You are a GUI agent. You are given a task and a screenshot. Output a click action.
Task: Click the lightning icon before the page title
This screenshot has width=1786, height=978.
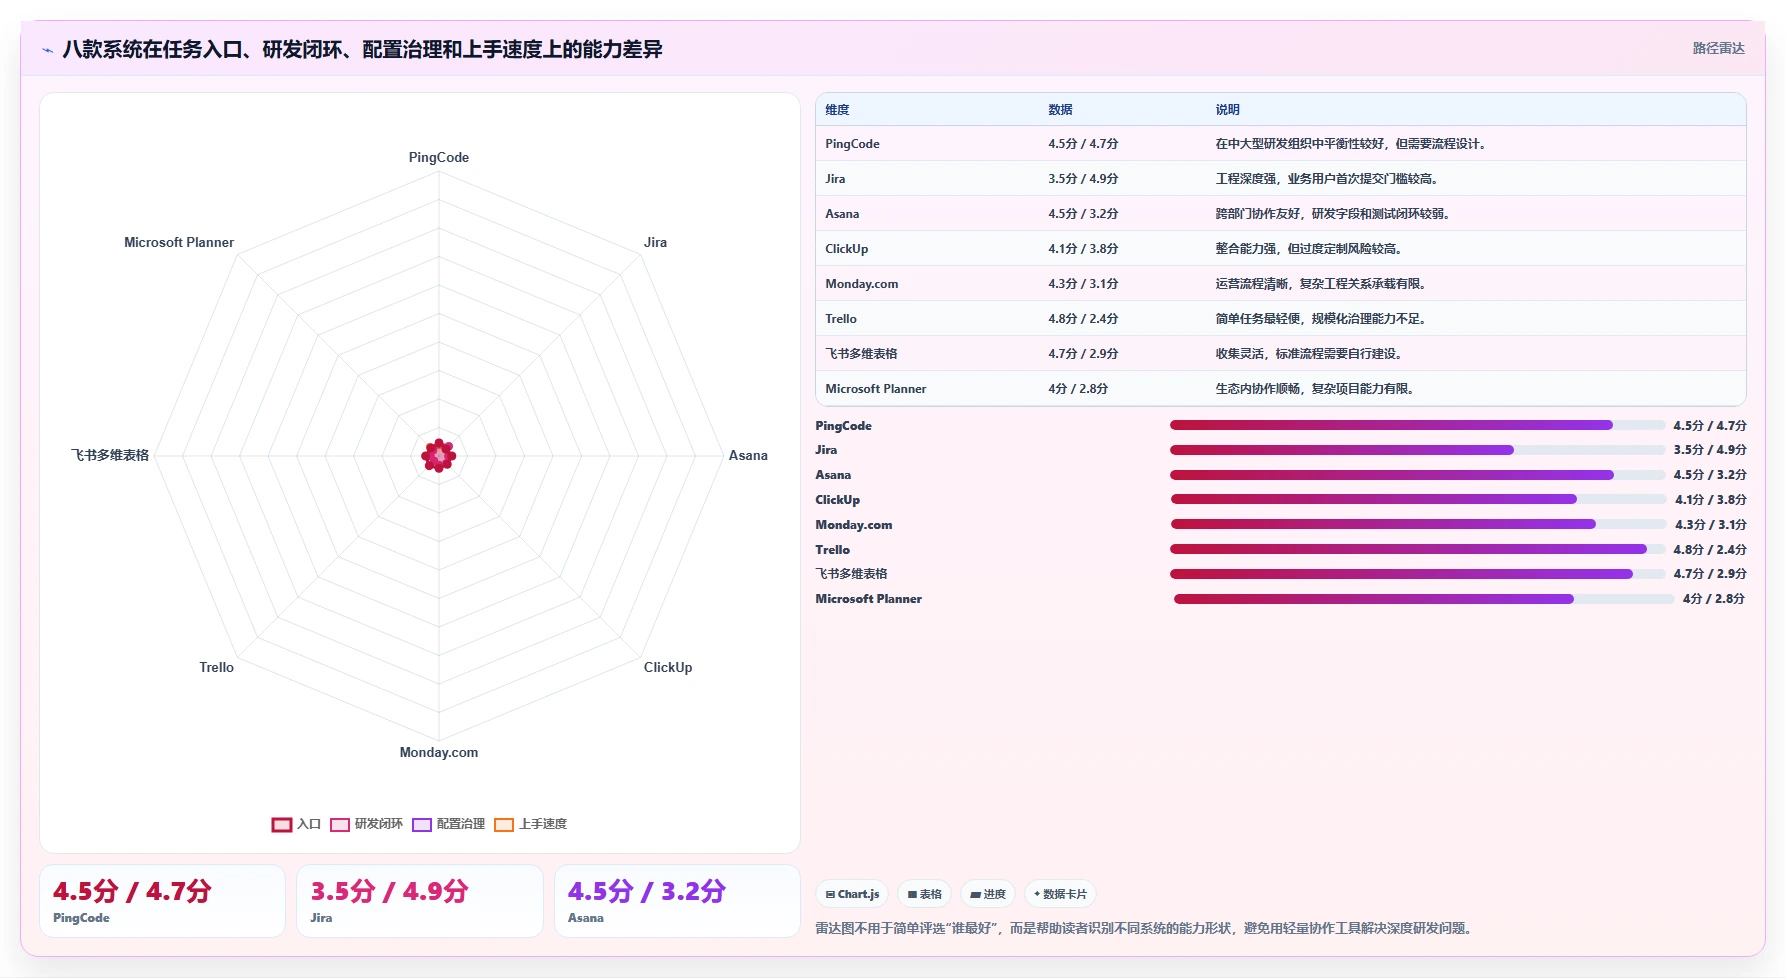point(47,50)
